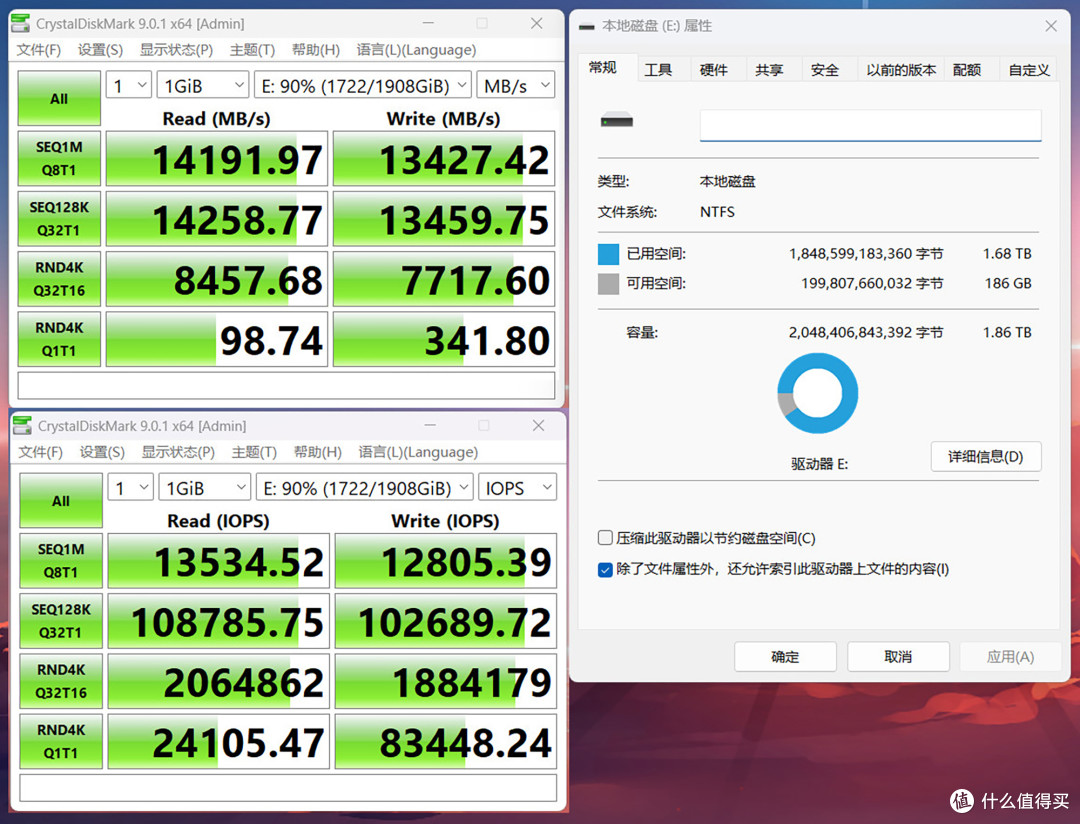Screen dimensions: 1080x824
Task: Start SEQ1M Q8T1 test in MB/s window
Action: point(59,158)
